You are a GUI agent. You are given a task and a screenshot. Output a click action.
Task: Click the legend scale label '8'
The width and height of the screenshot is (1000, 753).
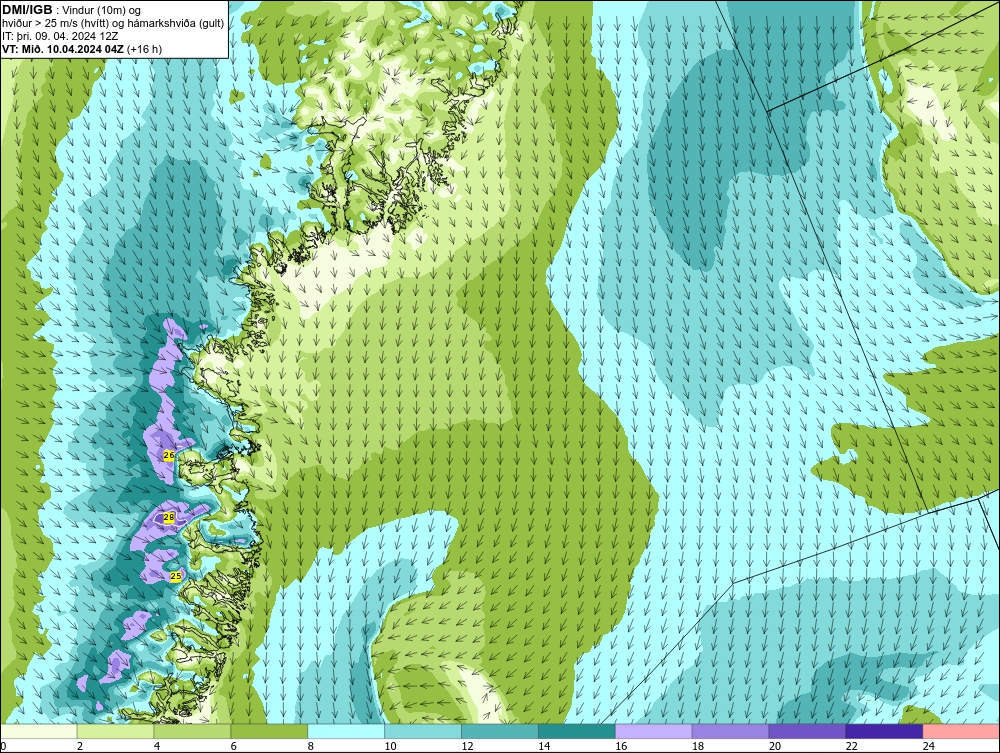[x=311, y=746]
